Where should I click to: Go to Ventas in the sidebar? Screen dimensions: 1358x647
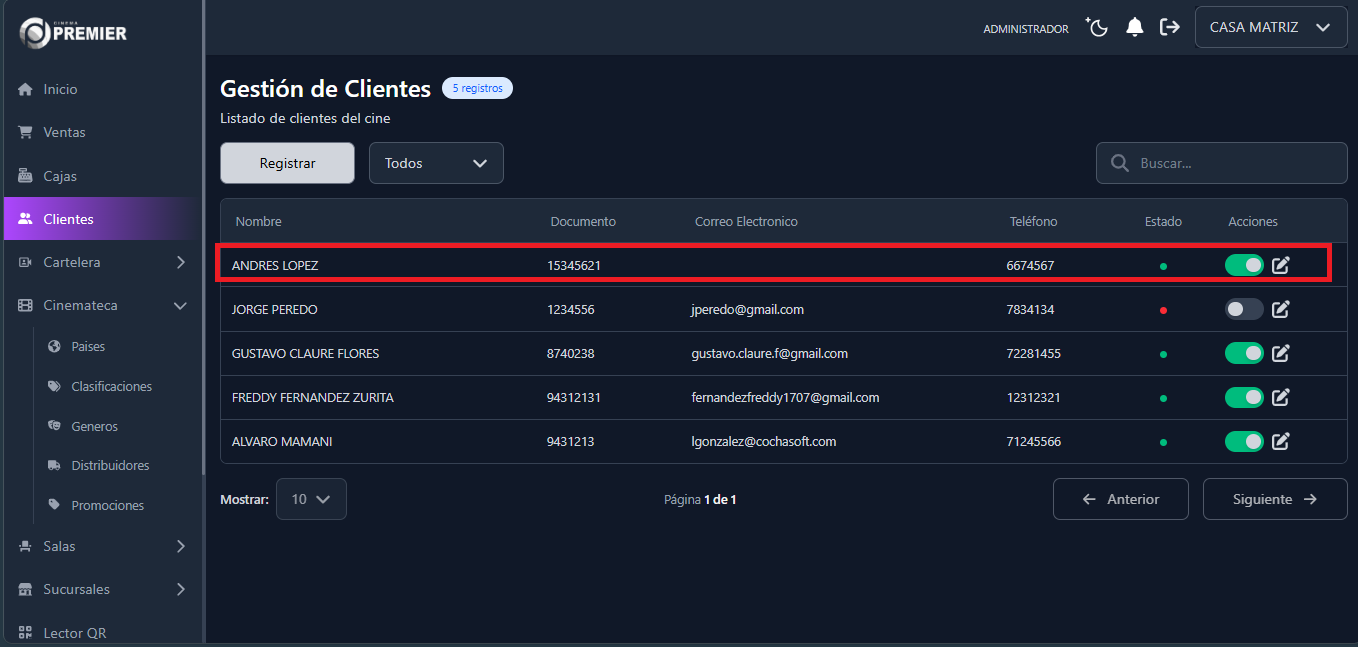pos(64,132)
